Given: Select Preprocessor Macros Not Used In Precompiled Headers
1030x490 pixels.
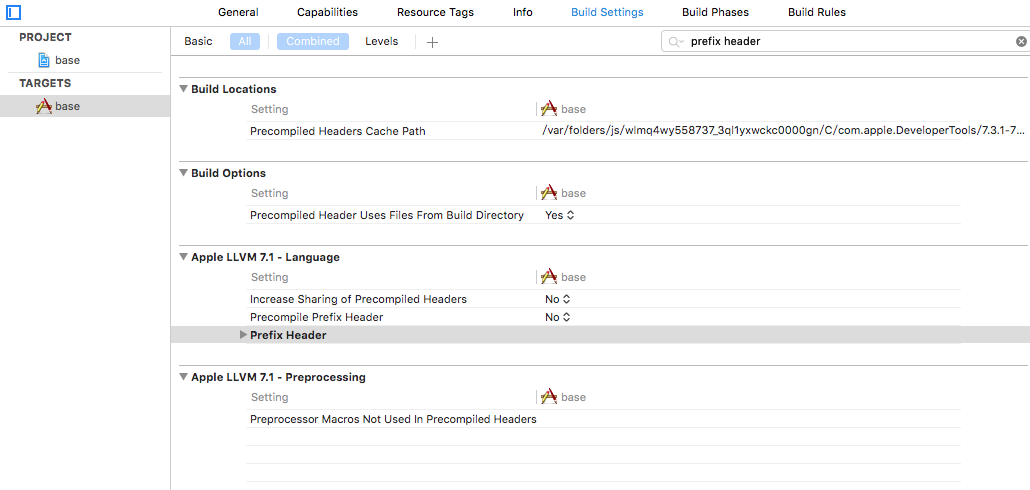Looking at the screenshot, I should tap(393, 419).
